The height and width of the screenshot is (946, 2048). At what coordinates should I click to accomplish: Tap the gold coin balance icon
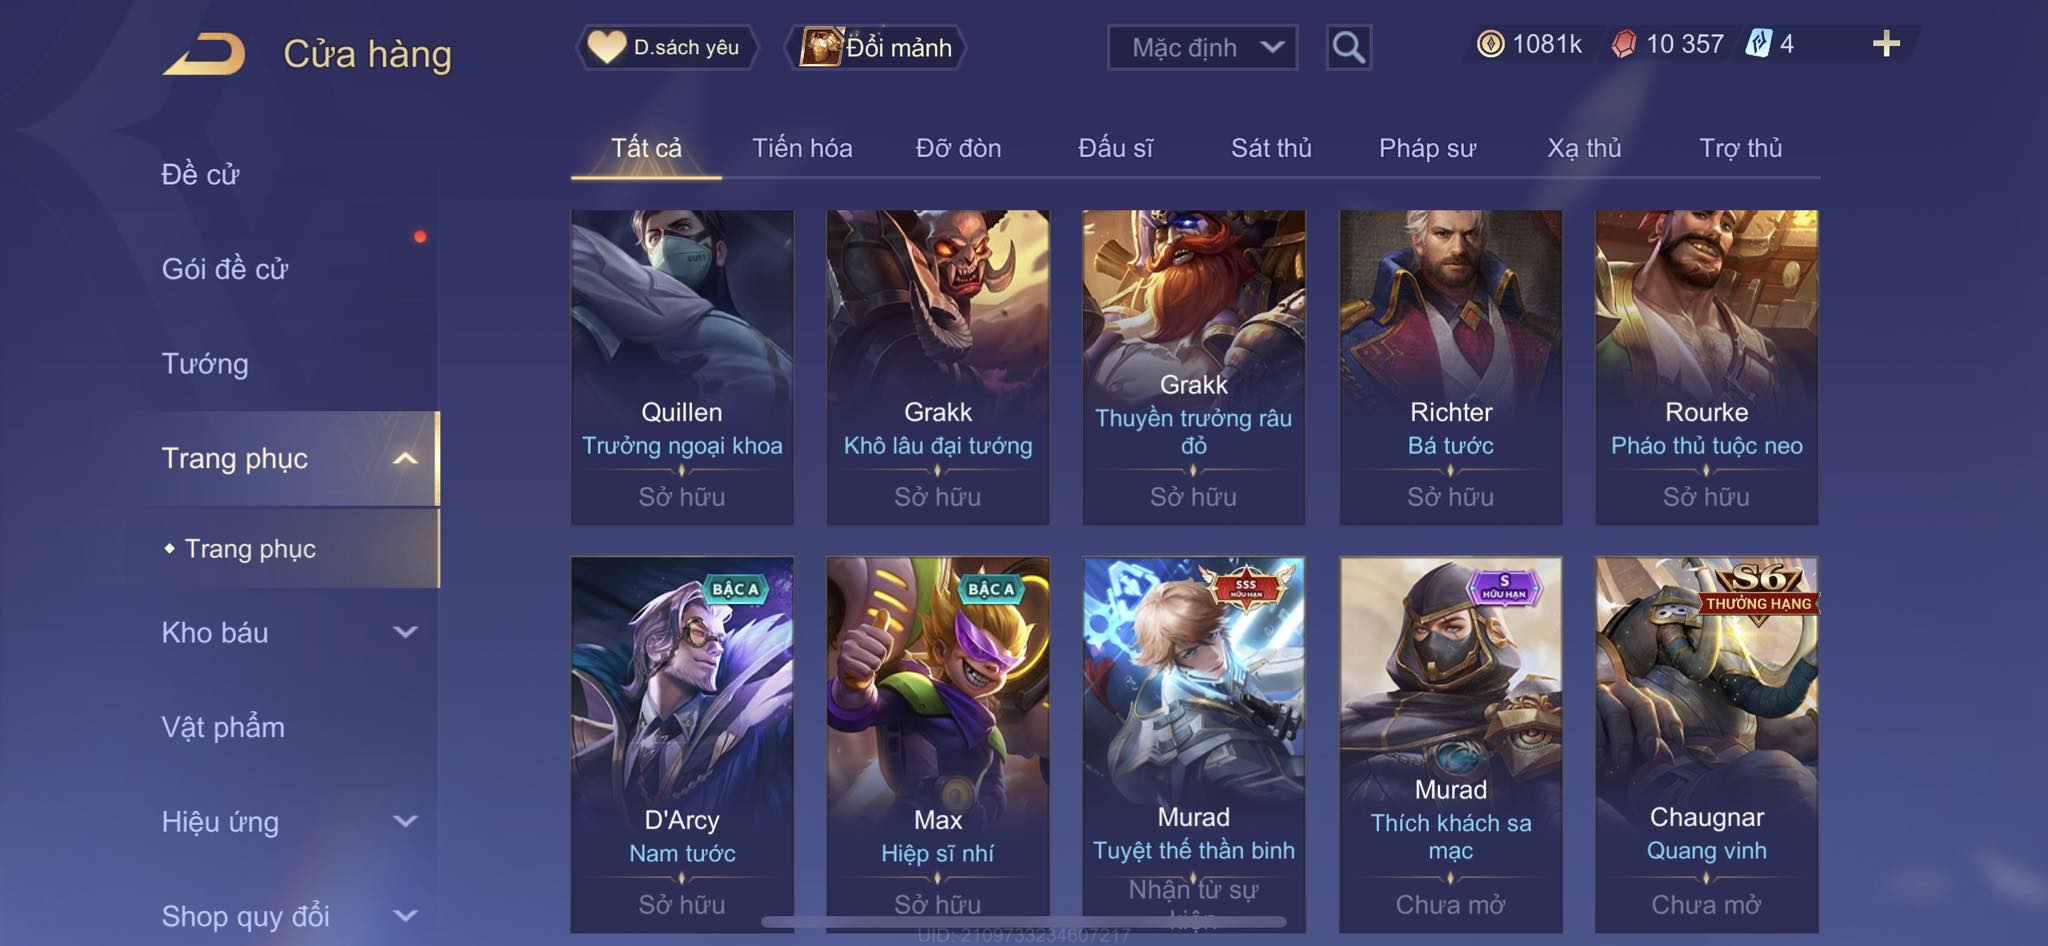(1490, 44)
